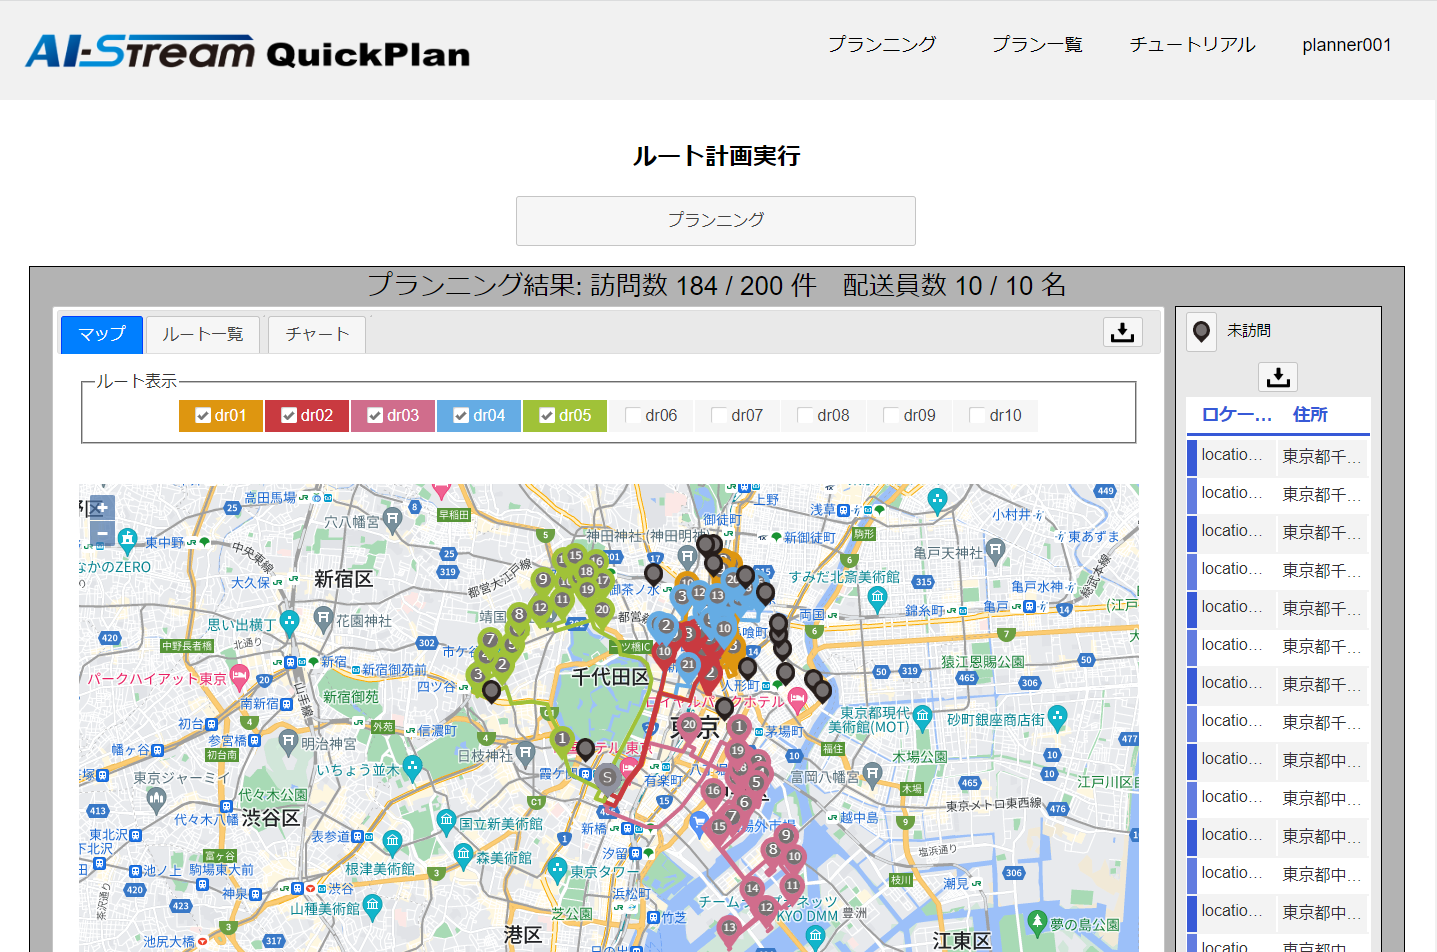Click the black unvisited pin near 四ツ谷
Screen dimensions: 1437x952
[x=491, y=690]
